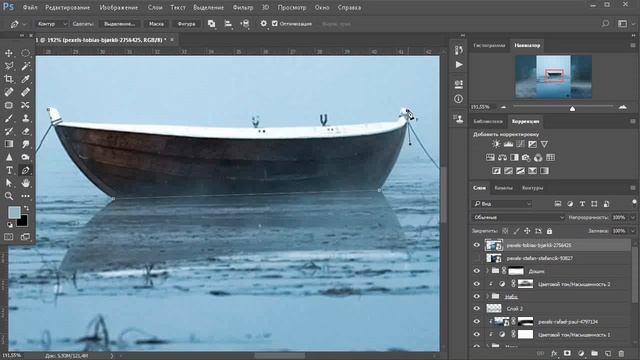
Task: Open the Info panel icon
Action: 459,99
